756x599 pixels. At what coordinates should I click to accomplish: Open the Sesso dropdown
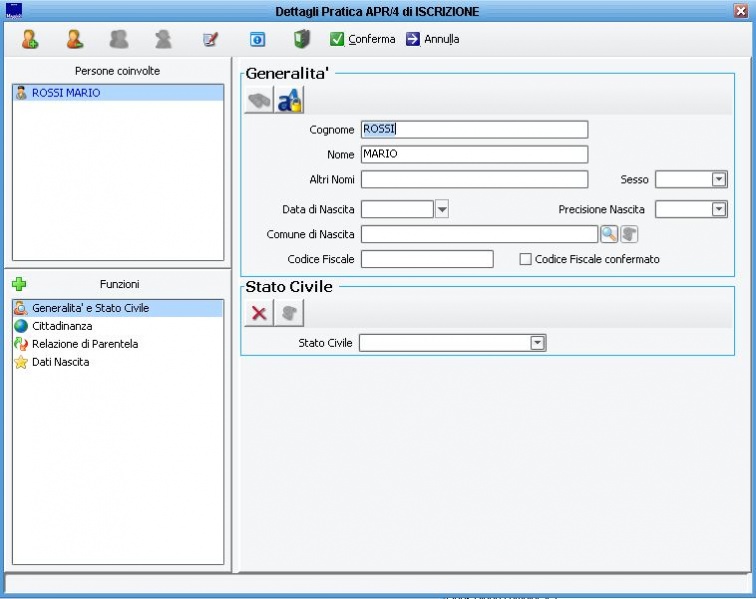719,180
